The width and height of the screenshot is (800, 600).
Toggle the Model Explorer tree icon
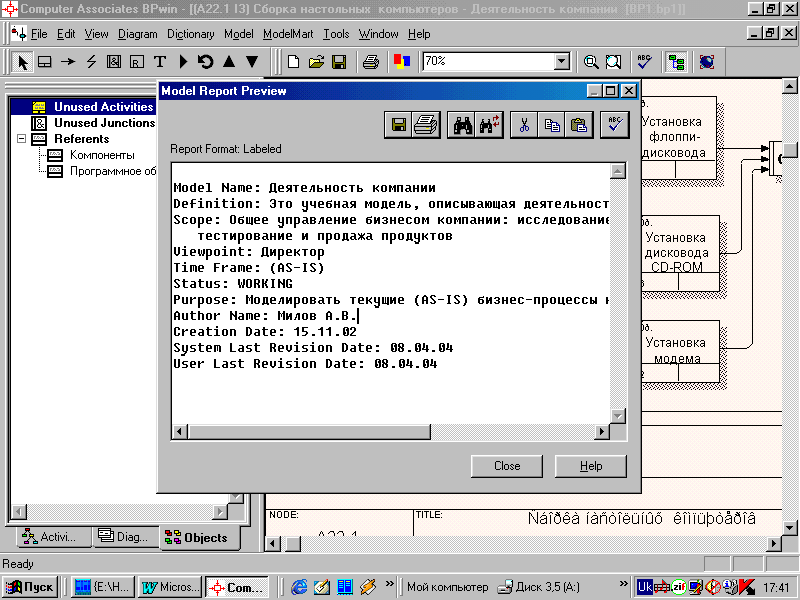coord(677,62)
